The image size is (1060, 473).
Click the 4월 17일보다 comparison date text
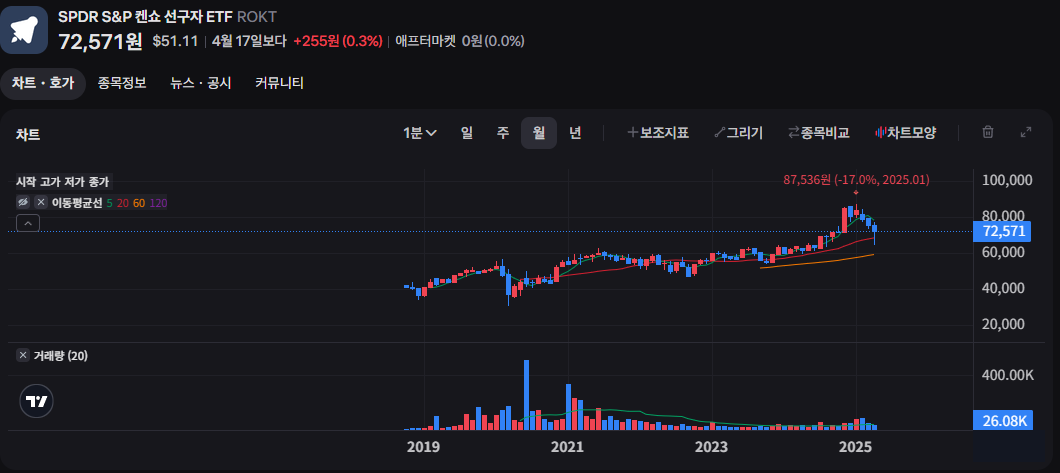[249, 41]
